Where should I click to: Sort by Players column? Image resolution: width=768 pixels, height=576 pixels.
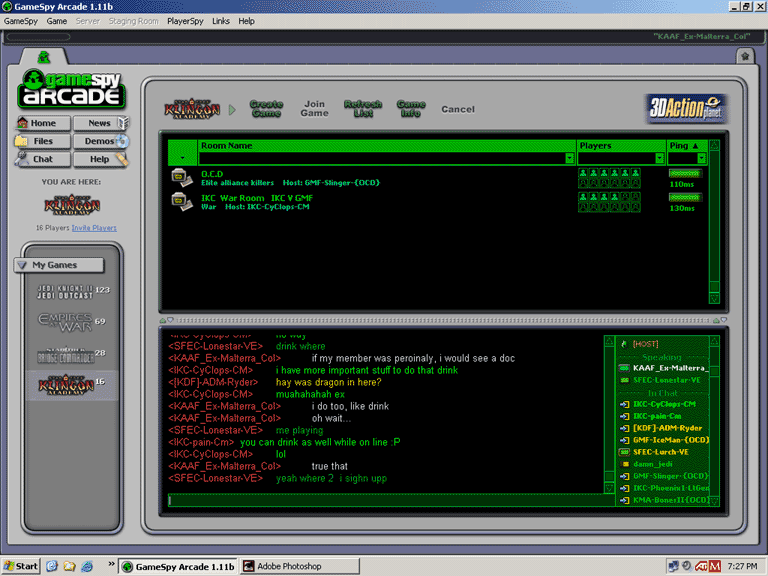coord(621,145)
